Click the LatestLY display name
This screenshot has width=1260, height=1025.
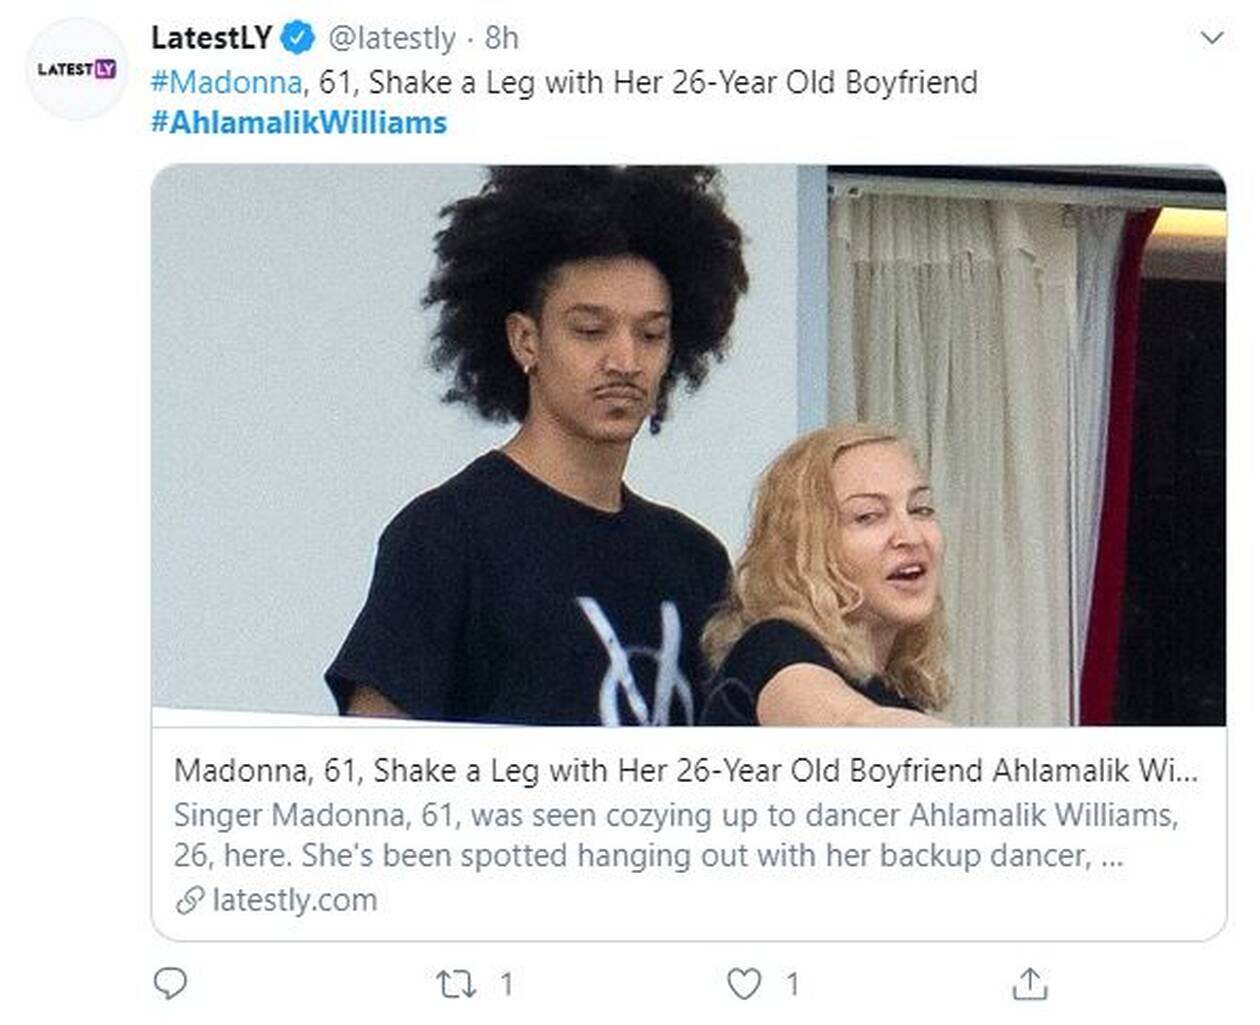coord(211,38)
